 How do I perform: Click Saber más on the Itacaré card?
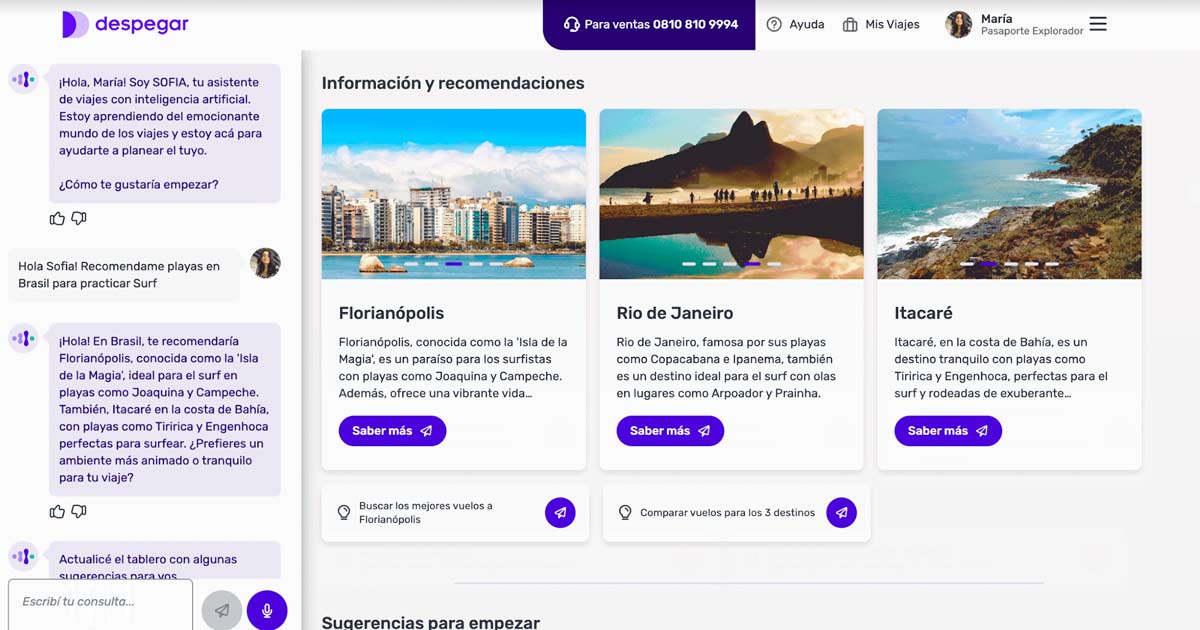coord(948,431)
